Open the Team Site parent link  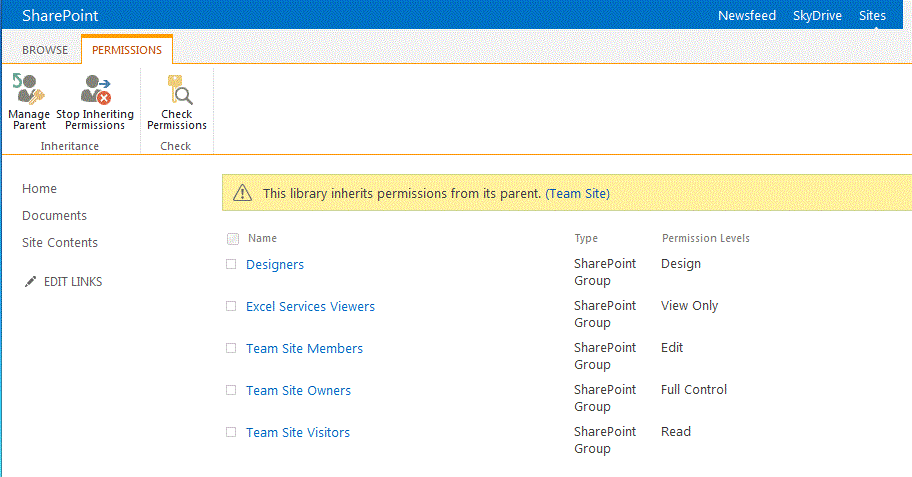(578, 194)
